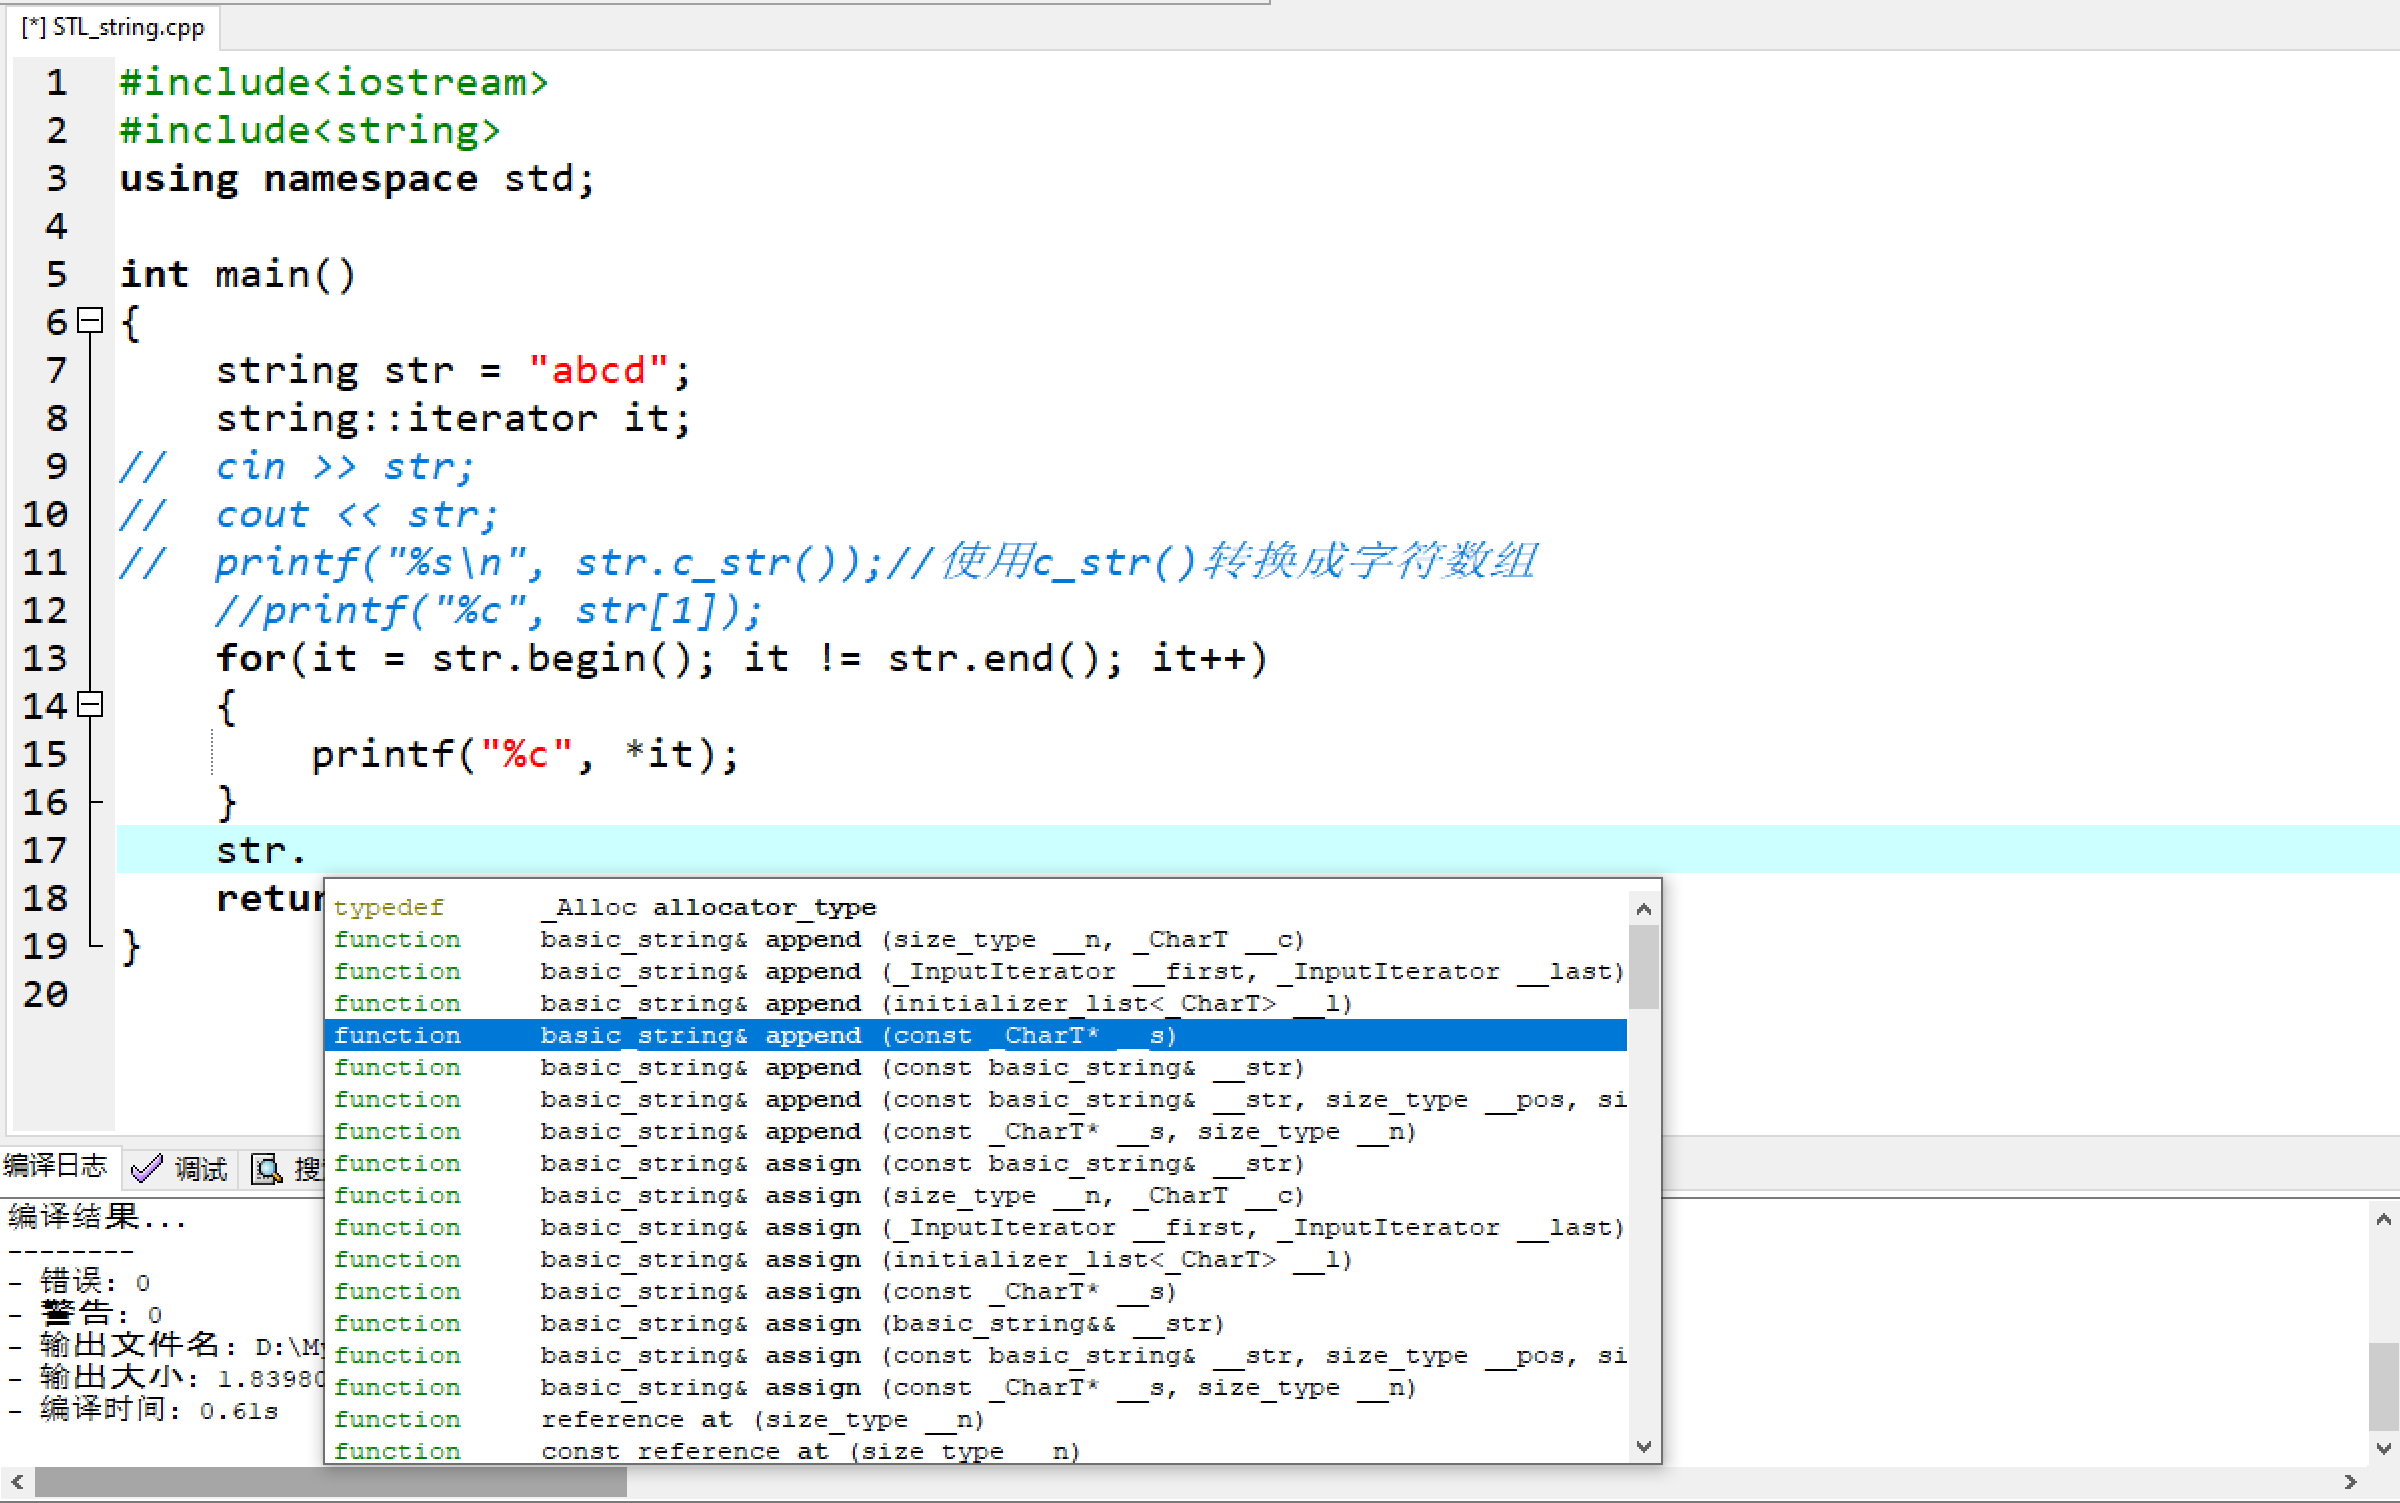
Task: Click the search results magnifier icon
Action: point(266,1168)
